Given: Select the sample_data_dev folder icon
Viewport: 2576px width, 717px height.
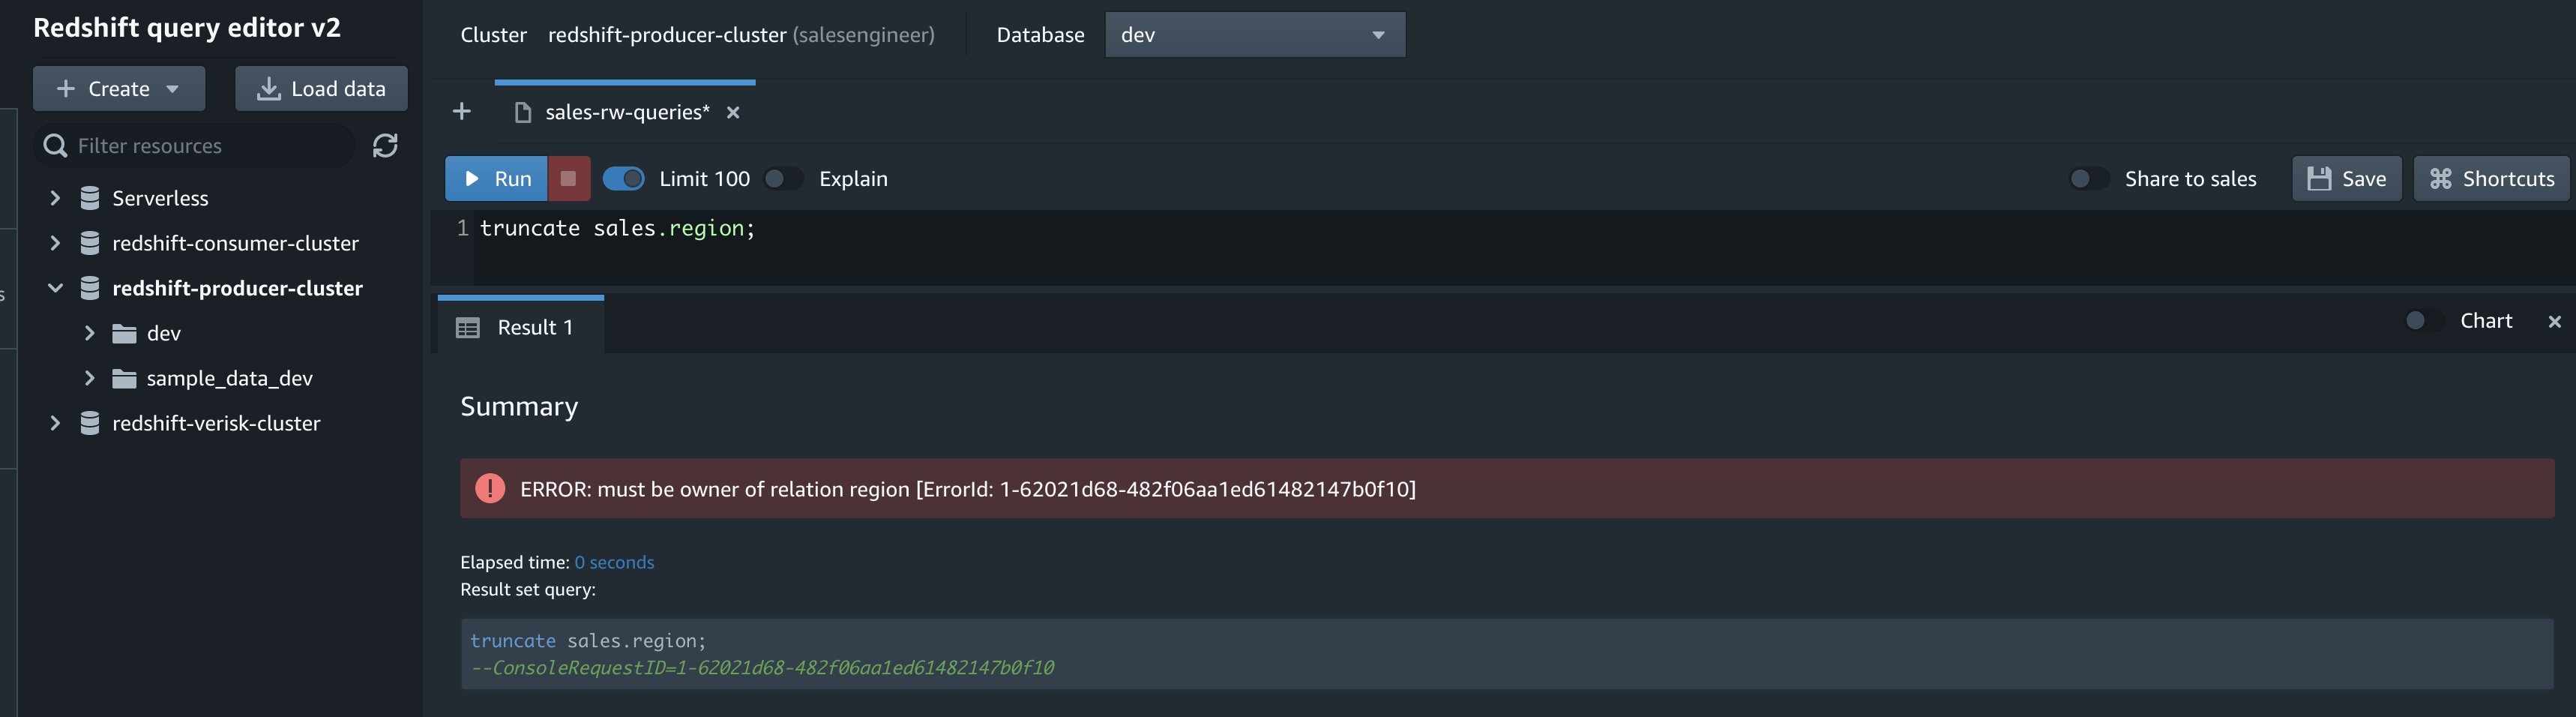Looking at the screenshot, I should click(124, 378).
